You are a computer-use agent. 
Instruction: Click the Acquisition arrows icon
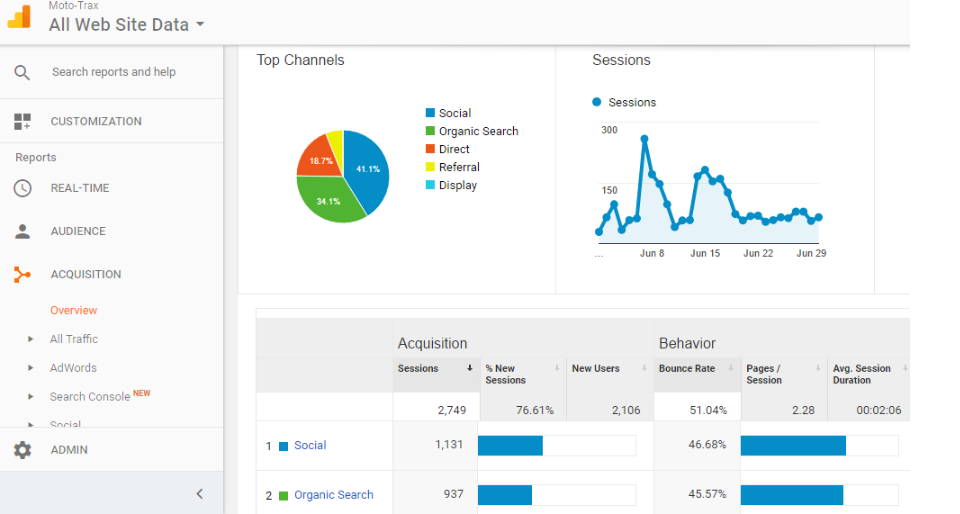pyautogui.click(x=22, y=274)
